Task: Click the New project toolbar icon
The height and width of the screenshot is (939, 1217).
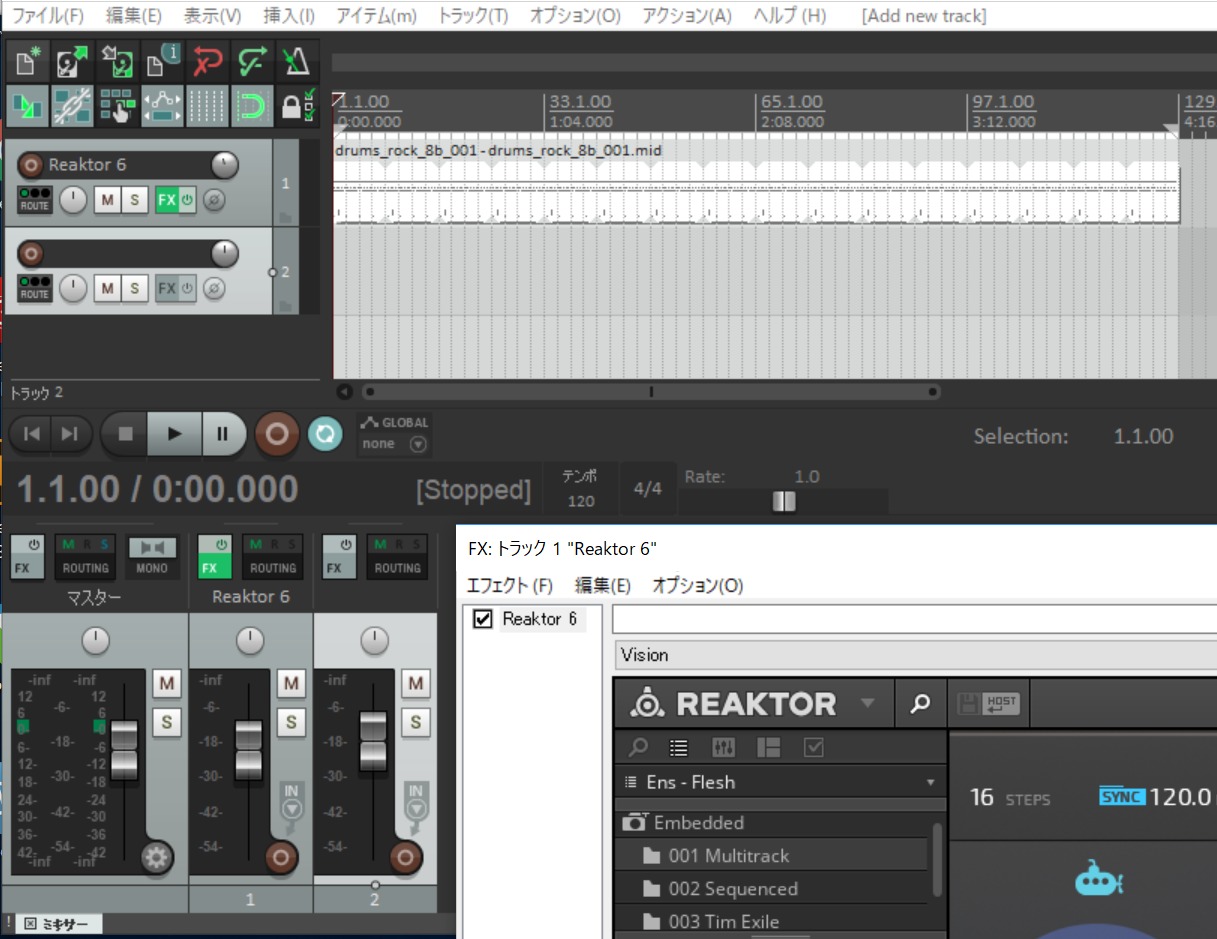Action: pyautogui.click(x=28, y=62)
